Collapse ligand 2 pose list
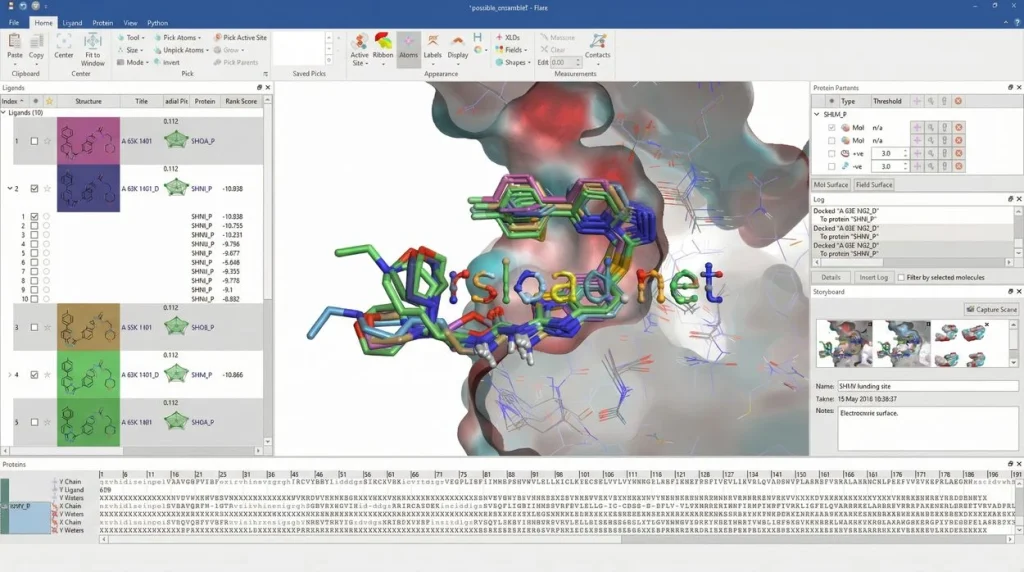Screen dimensions: 1024x572 tap(10, 188)
